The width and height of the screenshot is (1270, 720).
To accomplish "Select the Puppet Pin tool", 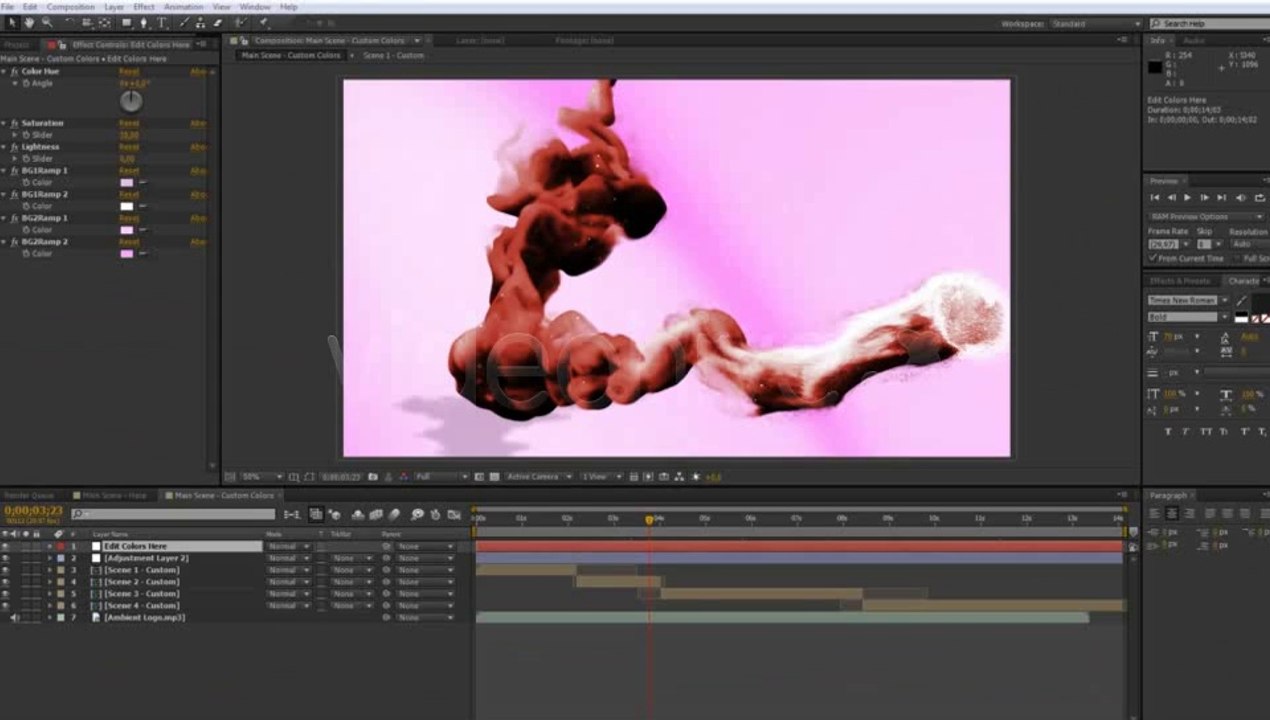I will [x=264, y=22].
